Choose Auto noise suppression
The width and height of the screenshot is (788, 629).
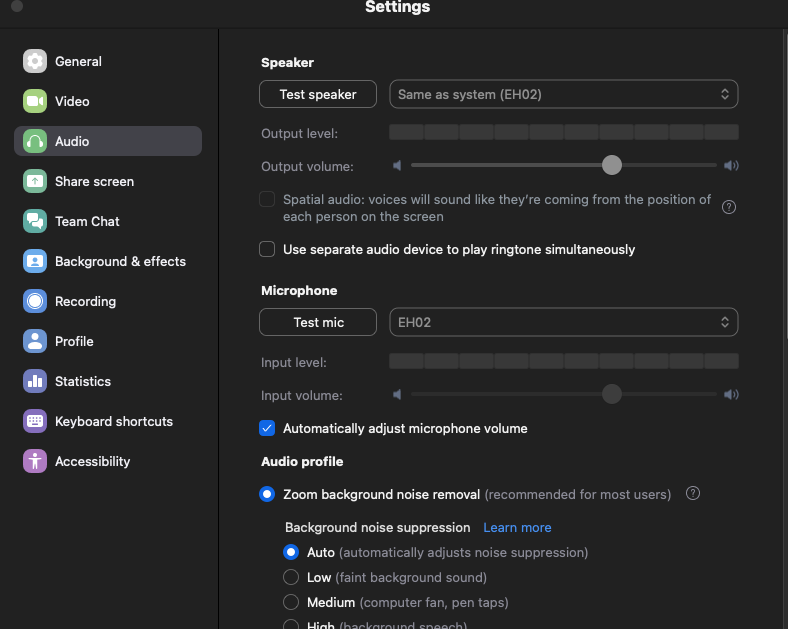click(291, 552)
